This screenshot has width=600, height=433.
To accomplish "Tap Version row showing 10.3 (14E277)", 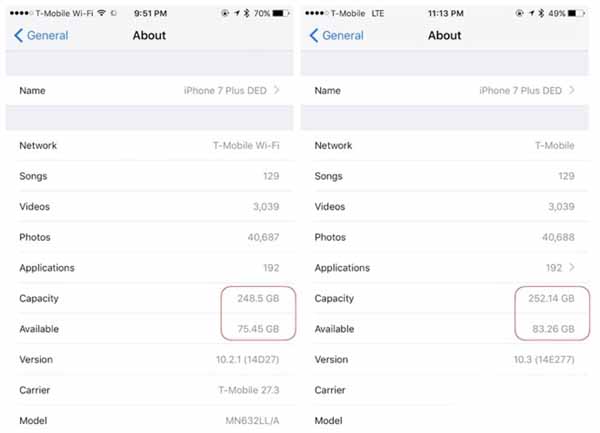I will pyautogui.click(x=445, y=360).
